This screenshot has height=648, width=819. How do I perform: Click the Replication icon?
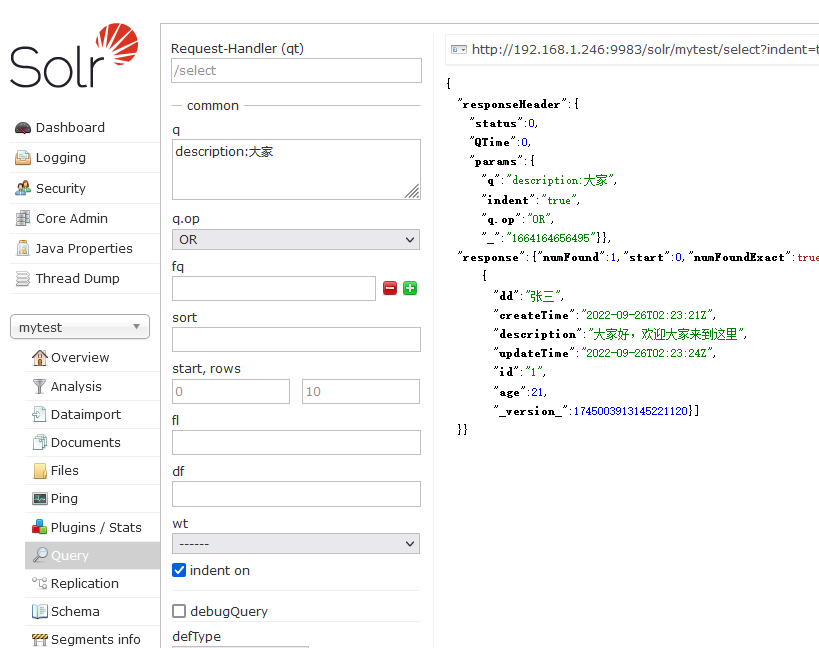[x=39, y=583]
